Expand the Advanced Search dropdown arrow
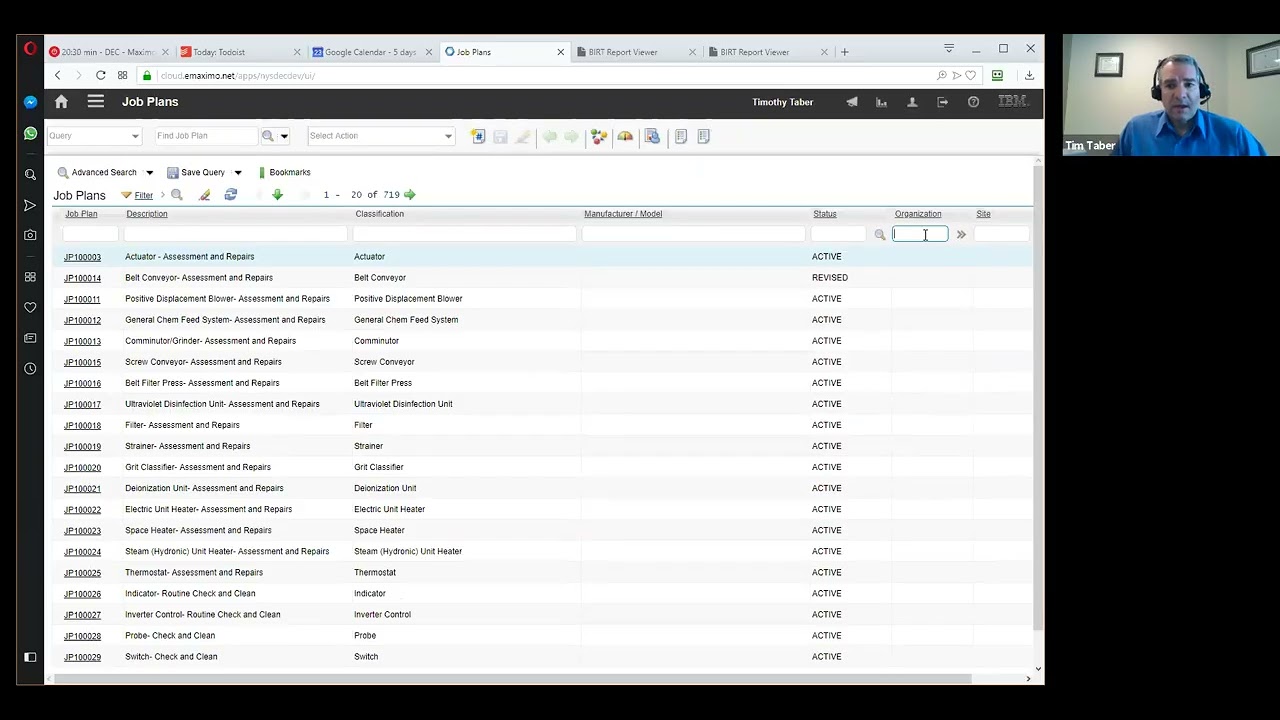 pos(149,173)
